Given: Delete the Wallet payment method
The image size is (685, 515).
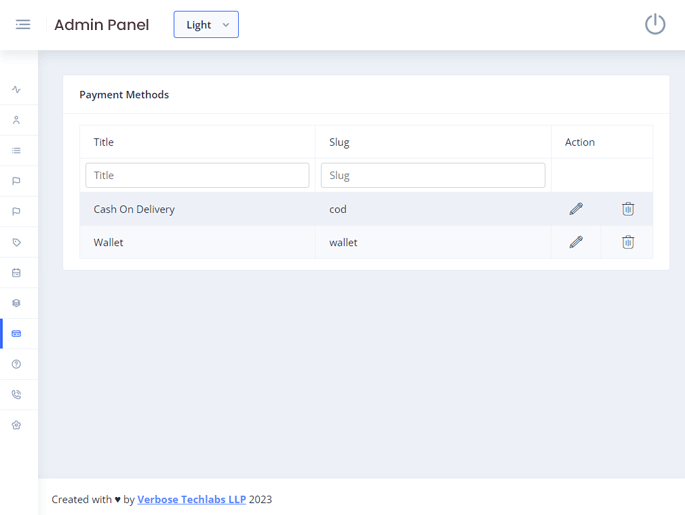Looking at the screenshot, I should pos(628,242).
